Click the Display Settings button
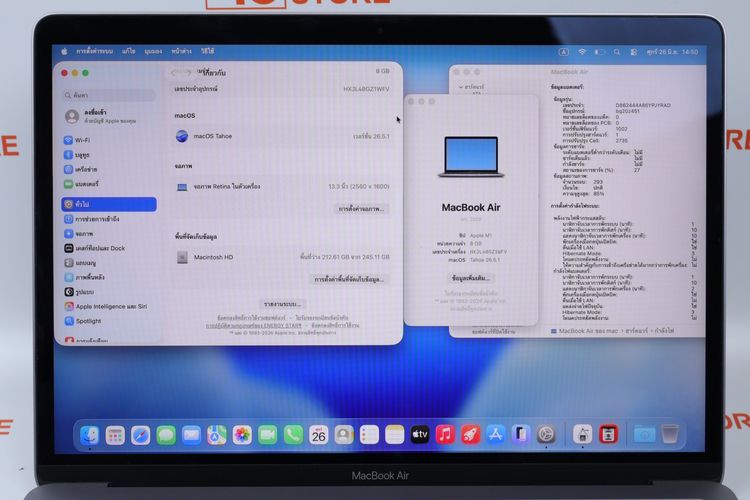 (x=362, y=209)
